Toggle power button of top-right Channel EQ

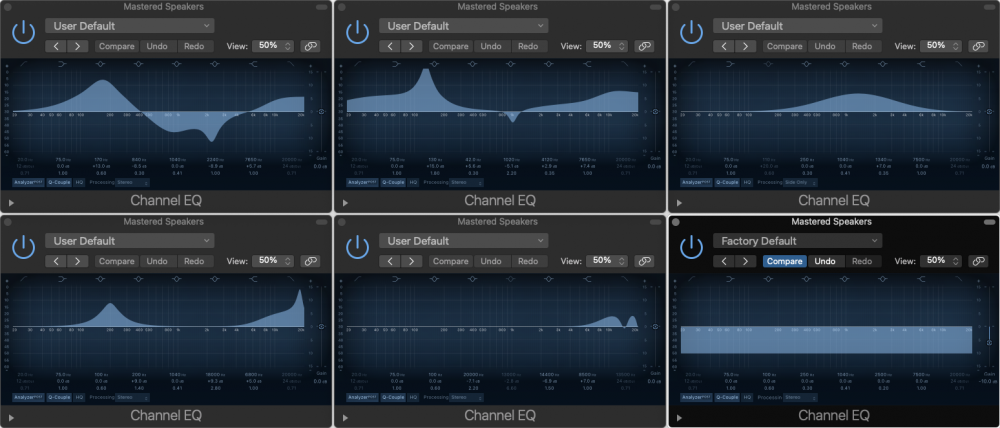click(691, 33)
